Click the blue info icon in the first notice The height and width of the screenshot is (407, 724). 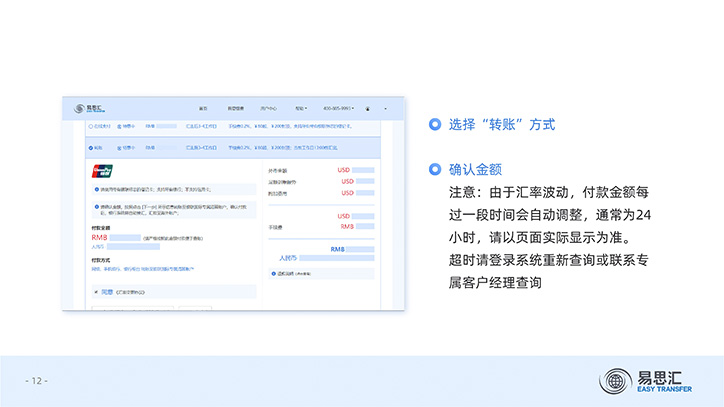[x=96, y=189]
